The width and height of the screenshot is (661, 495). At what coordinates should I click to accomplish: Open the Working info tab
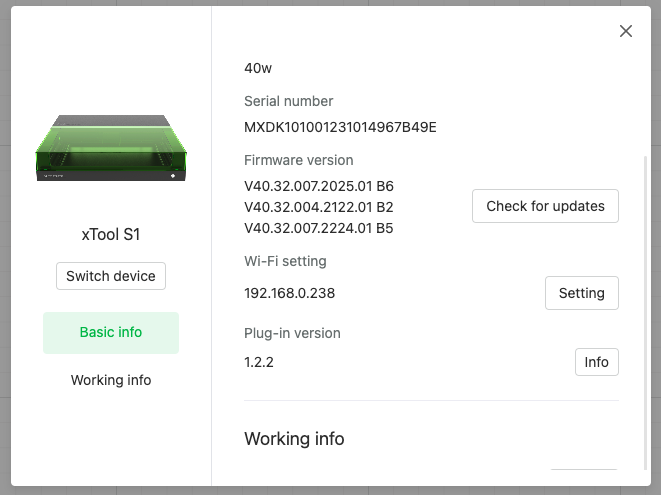tap(111, 380)
